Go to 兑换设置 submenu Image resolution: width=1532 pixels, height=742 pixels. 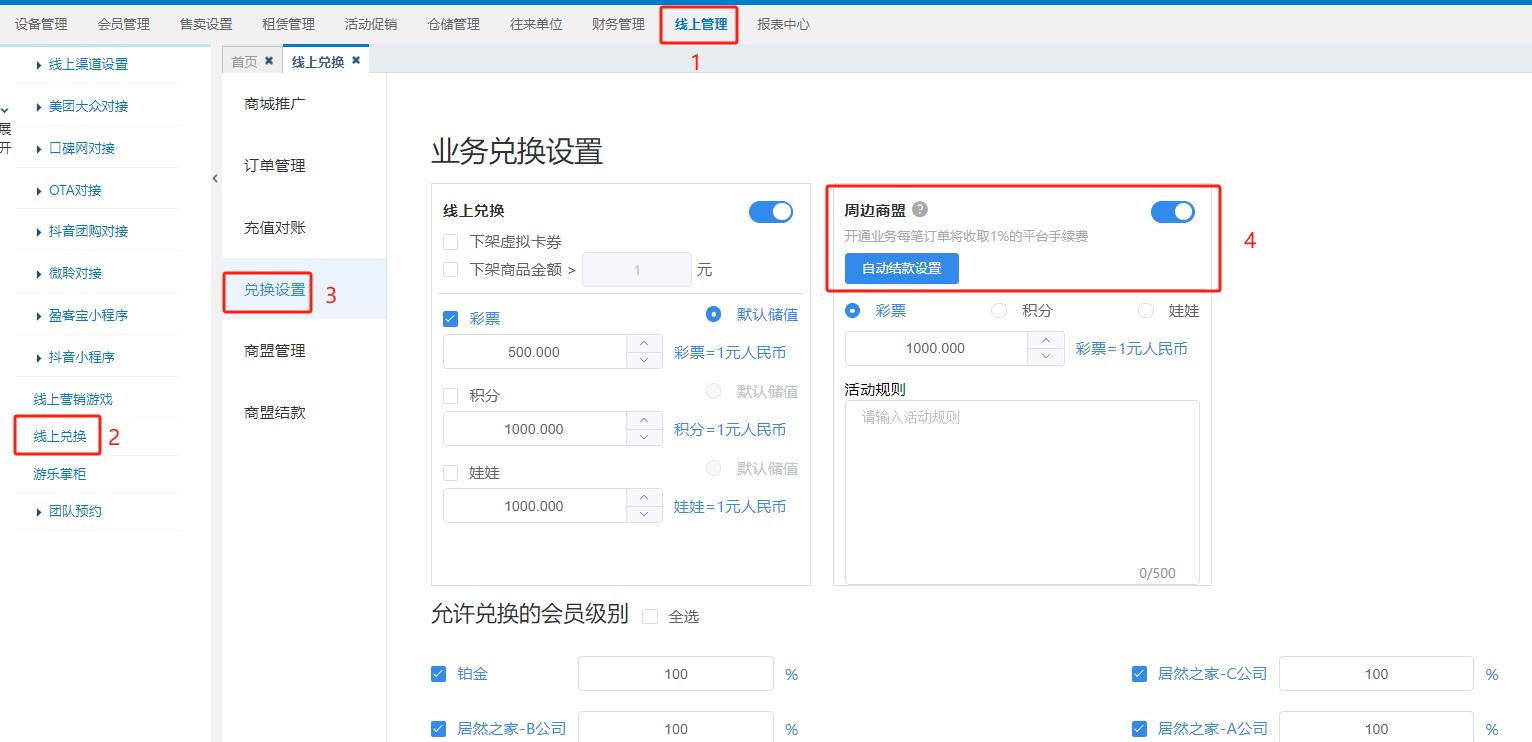(x=275, y=289)
